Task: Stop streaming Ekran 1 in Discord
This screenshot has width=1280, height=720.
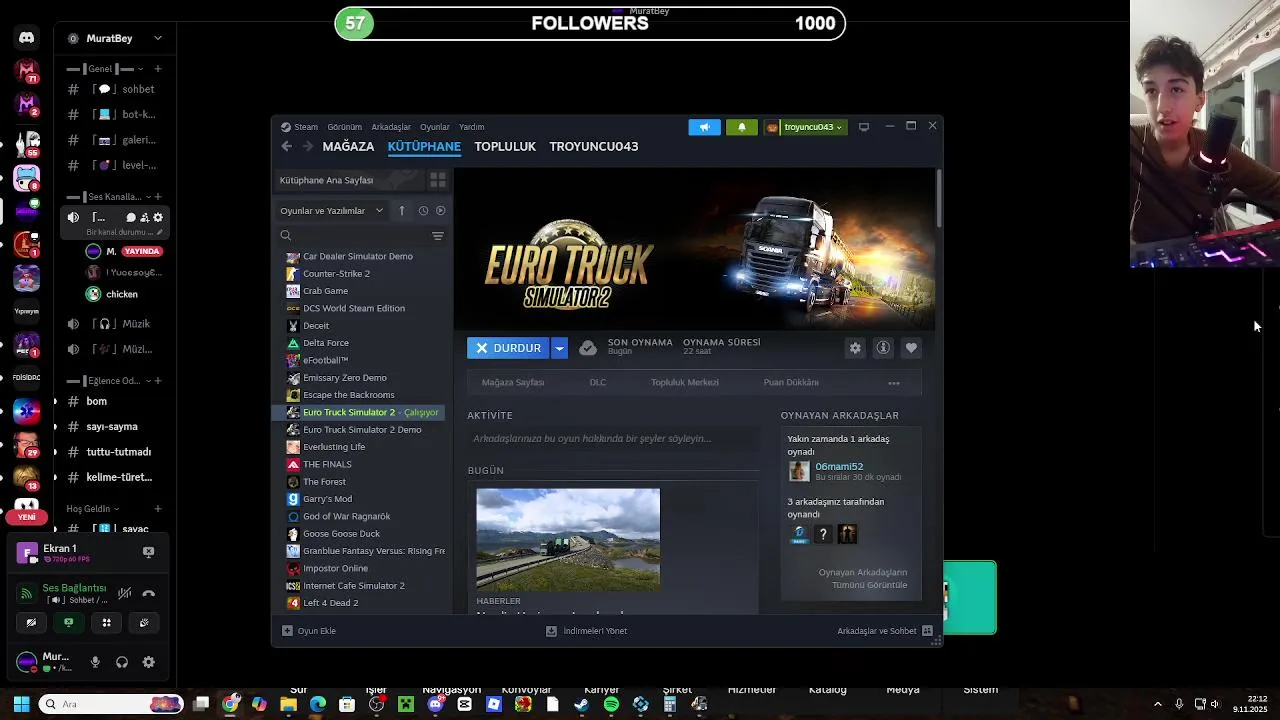Action: (149, 552)
